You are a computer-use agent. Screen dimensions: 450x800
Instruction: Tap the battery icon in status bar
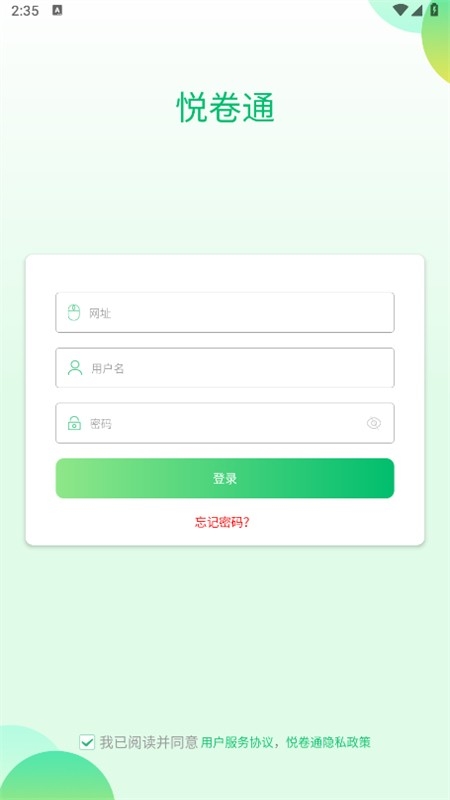(434, 10)
